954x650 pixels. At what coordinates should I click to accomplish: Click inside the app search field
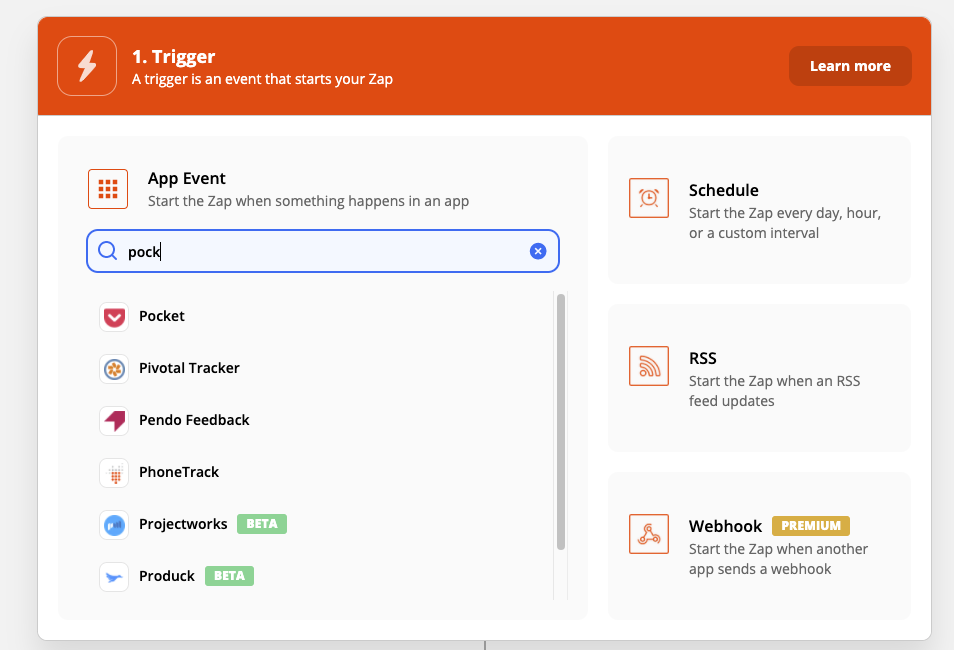322,251
